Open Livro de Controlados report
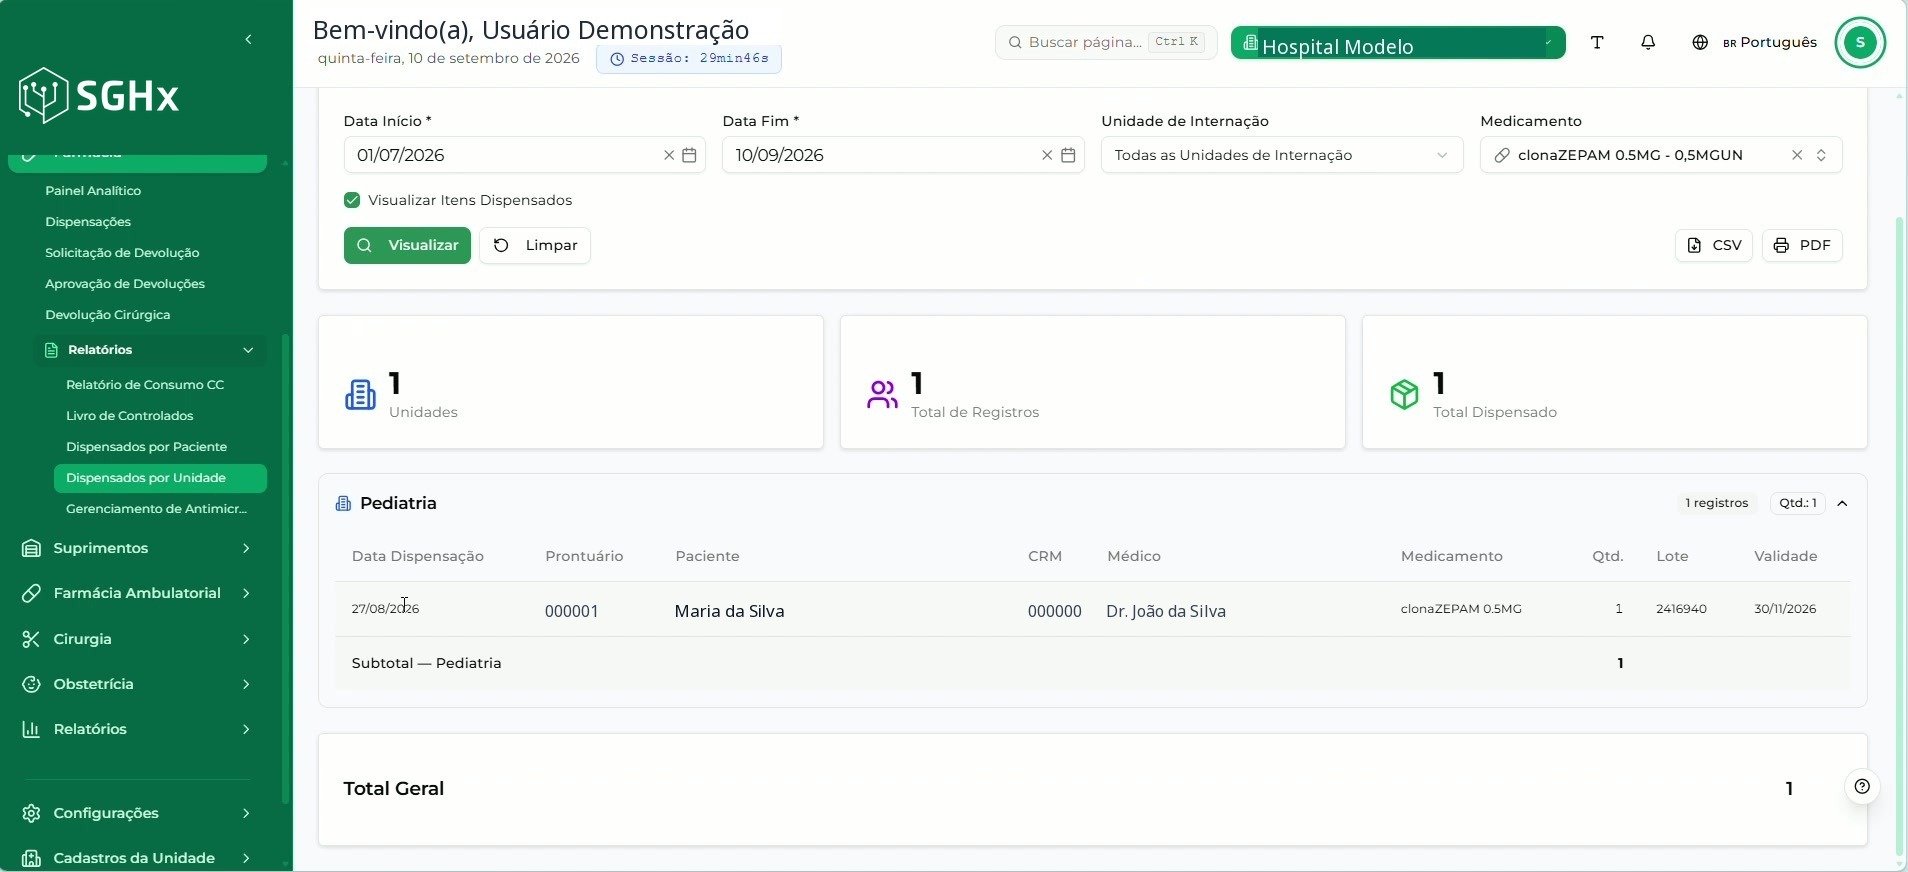1908x872 pixels. click(130, 416)
